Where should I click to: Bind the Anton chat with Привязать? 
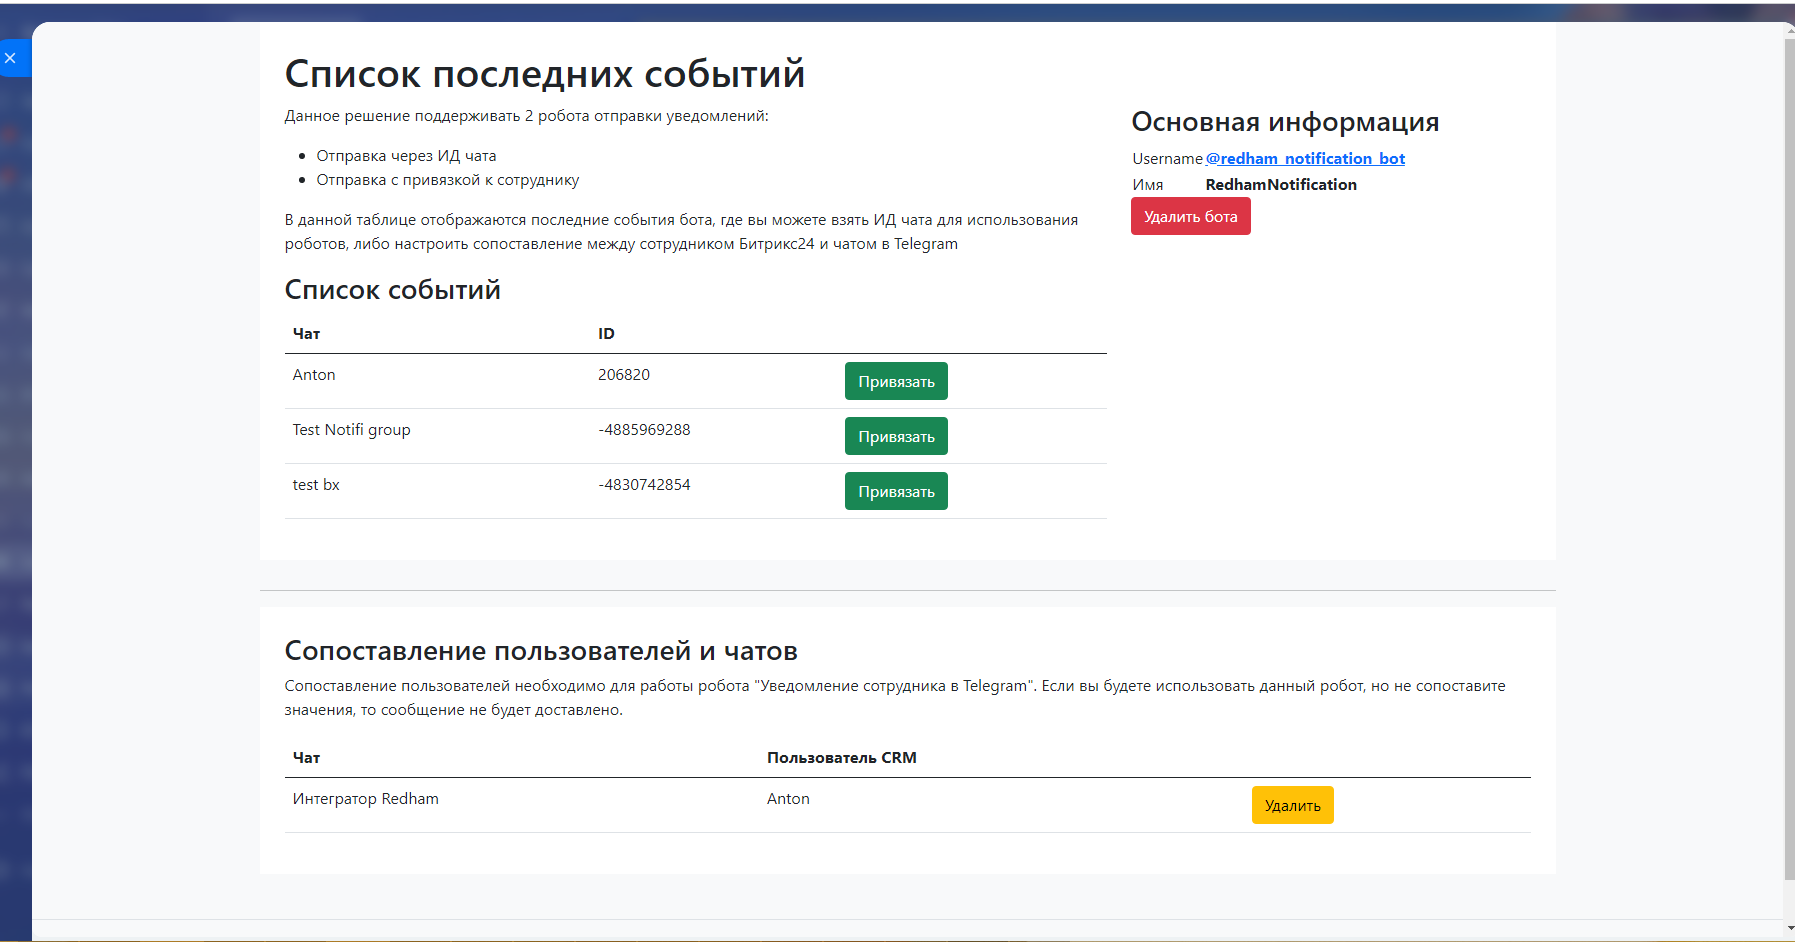pos(896,381)
